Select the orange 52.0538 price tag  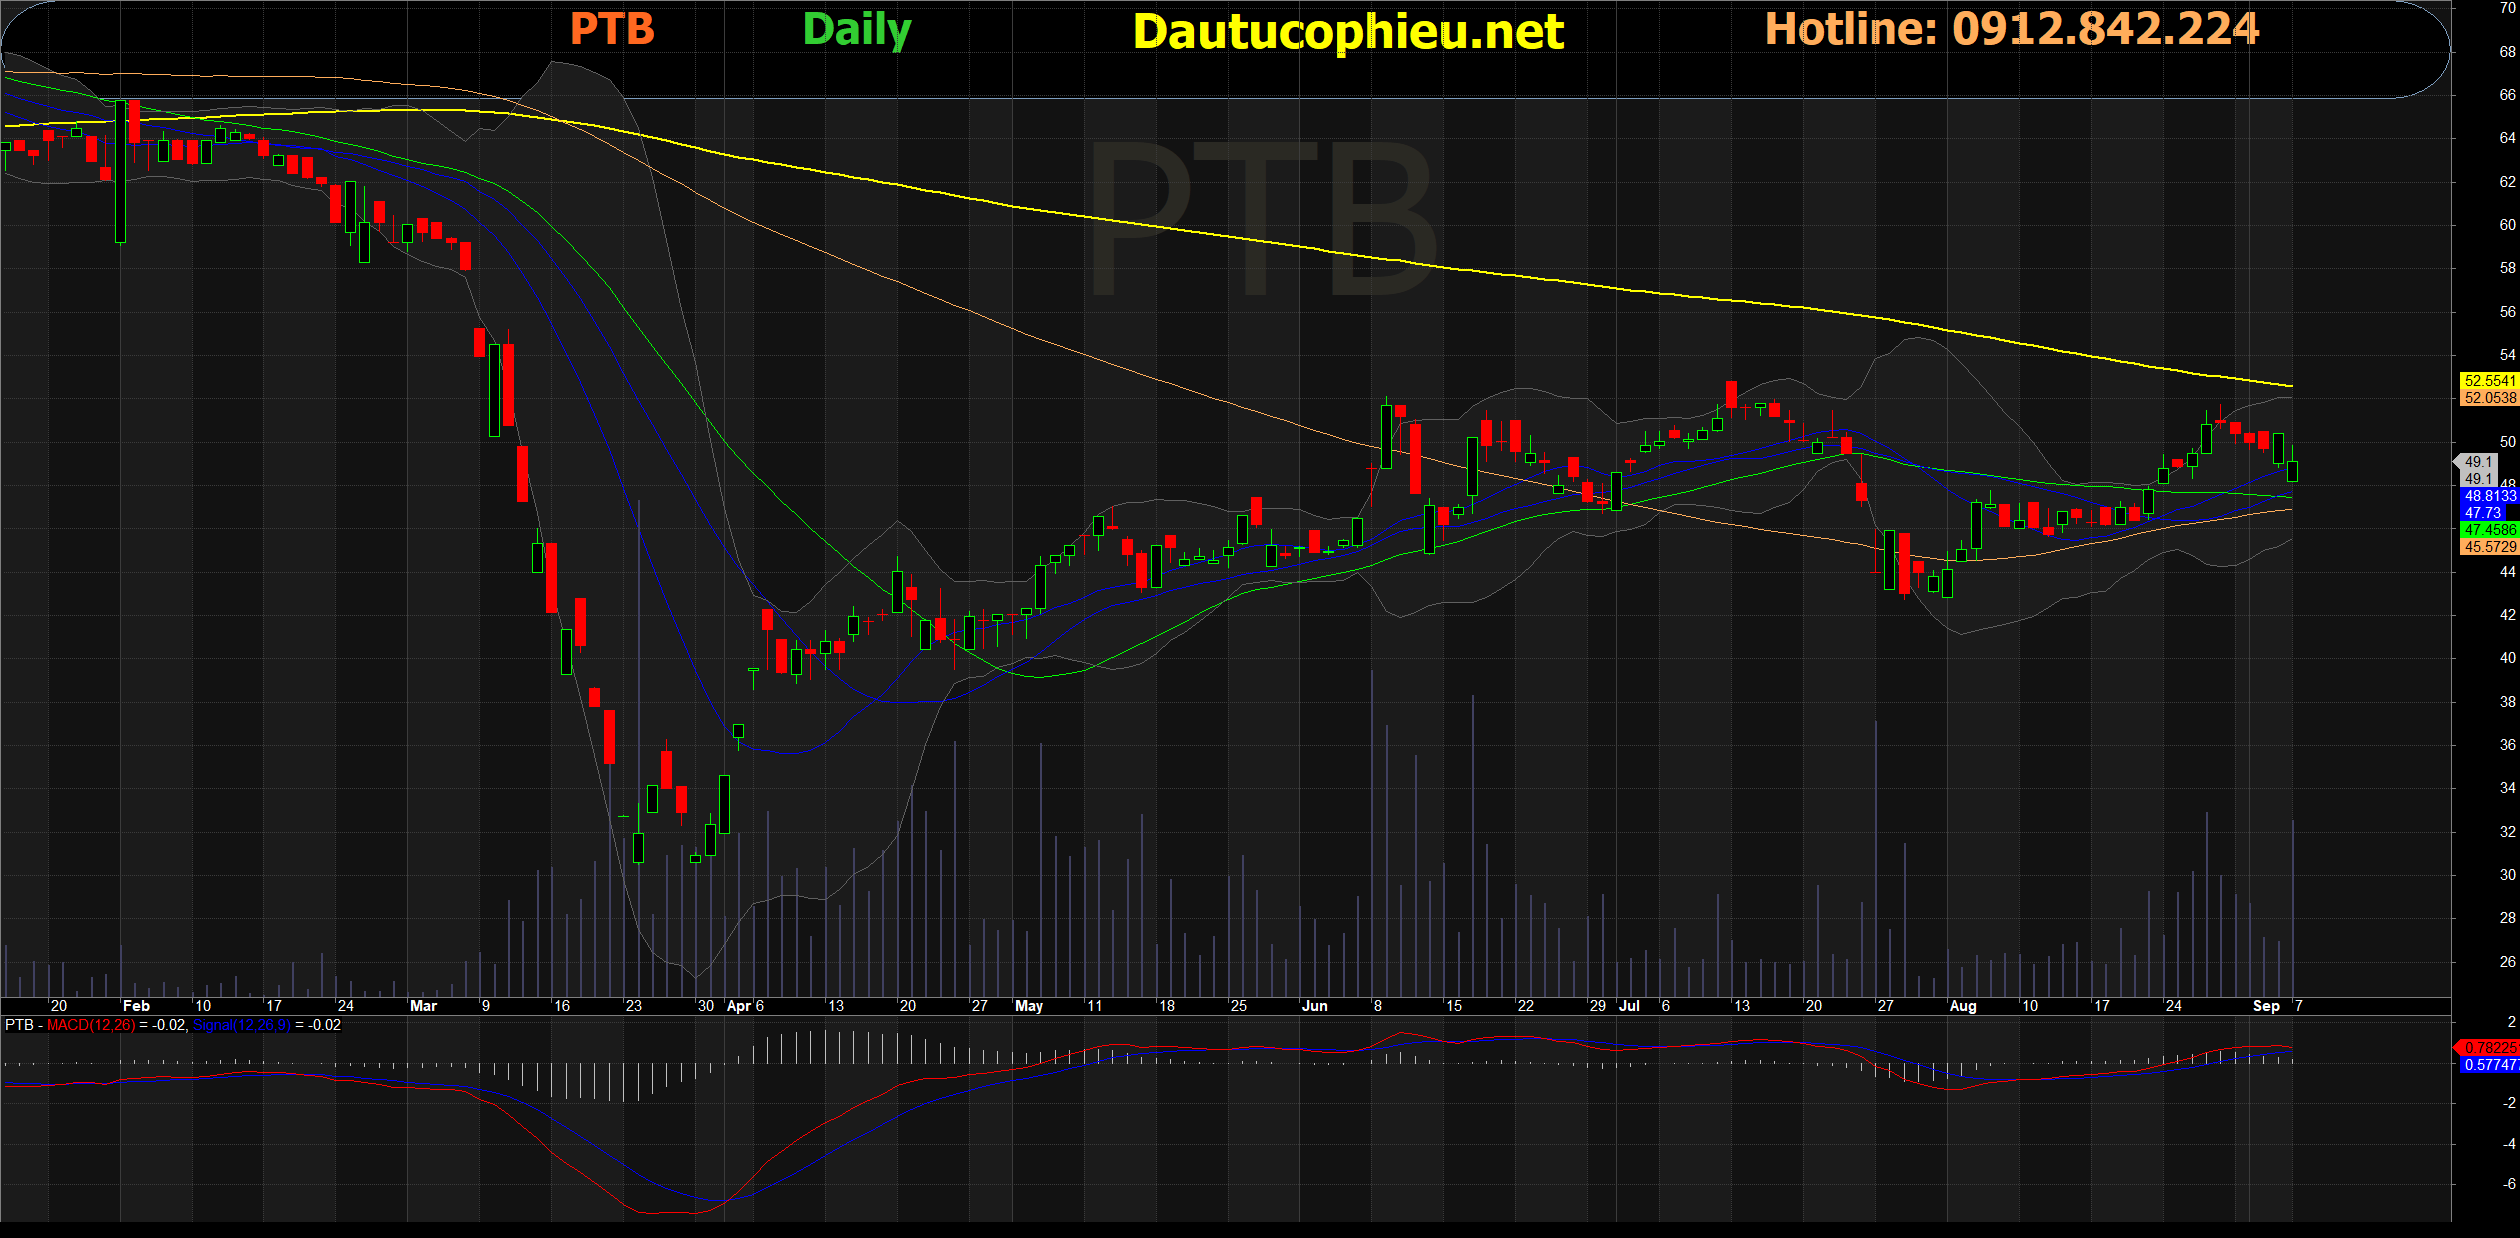click(2489, 398)
